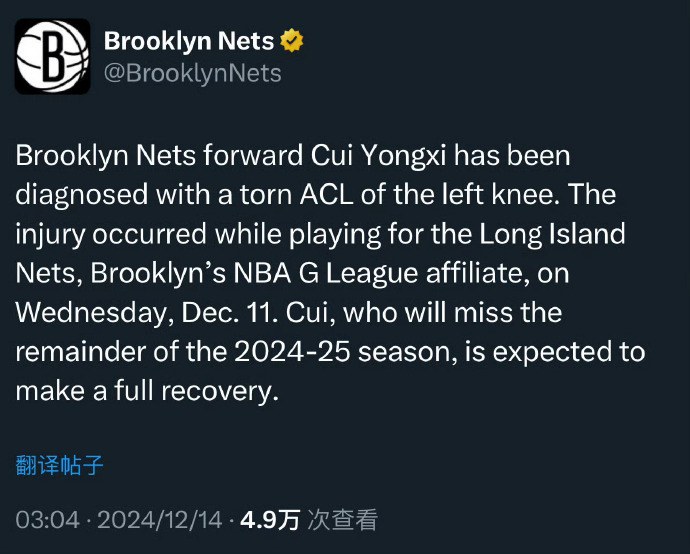Open the 2024/12/14 post date

[159, 520]
